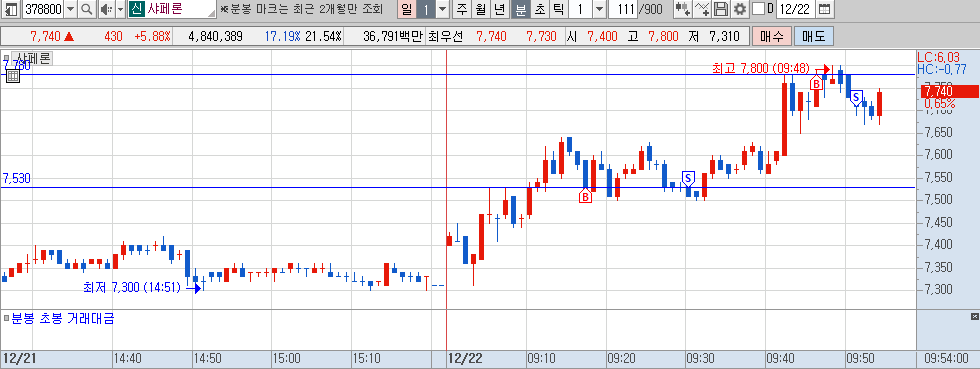The height and width of the screenshot is (369, 980).
Task: Toggle the 분봉 초봉 거래대금 indicator marker
Action: click(7, 319)
